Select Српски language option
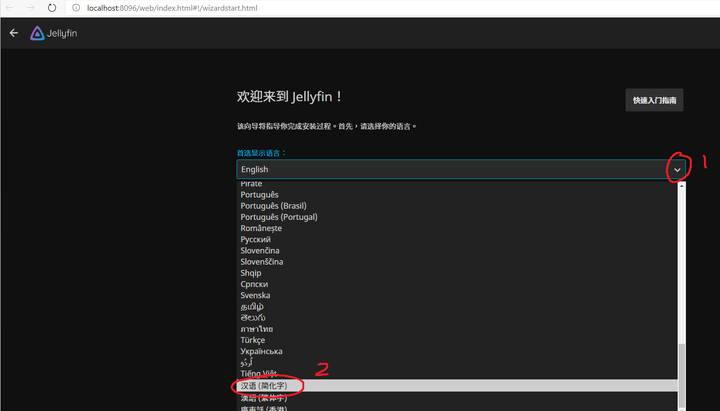 (457, 284)
